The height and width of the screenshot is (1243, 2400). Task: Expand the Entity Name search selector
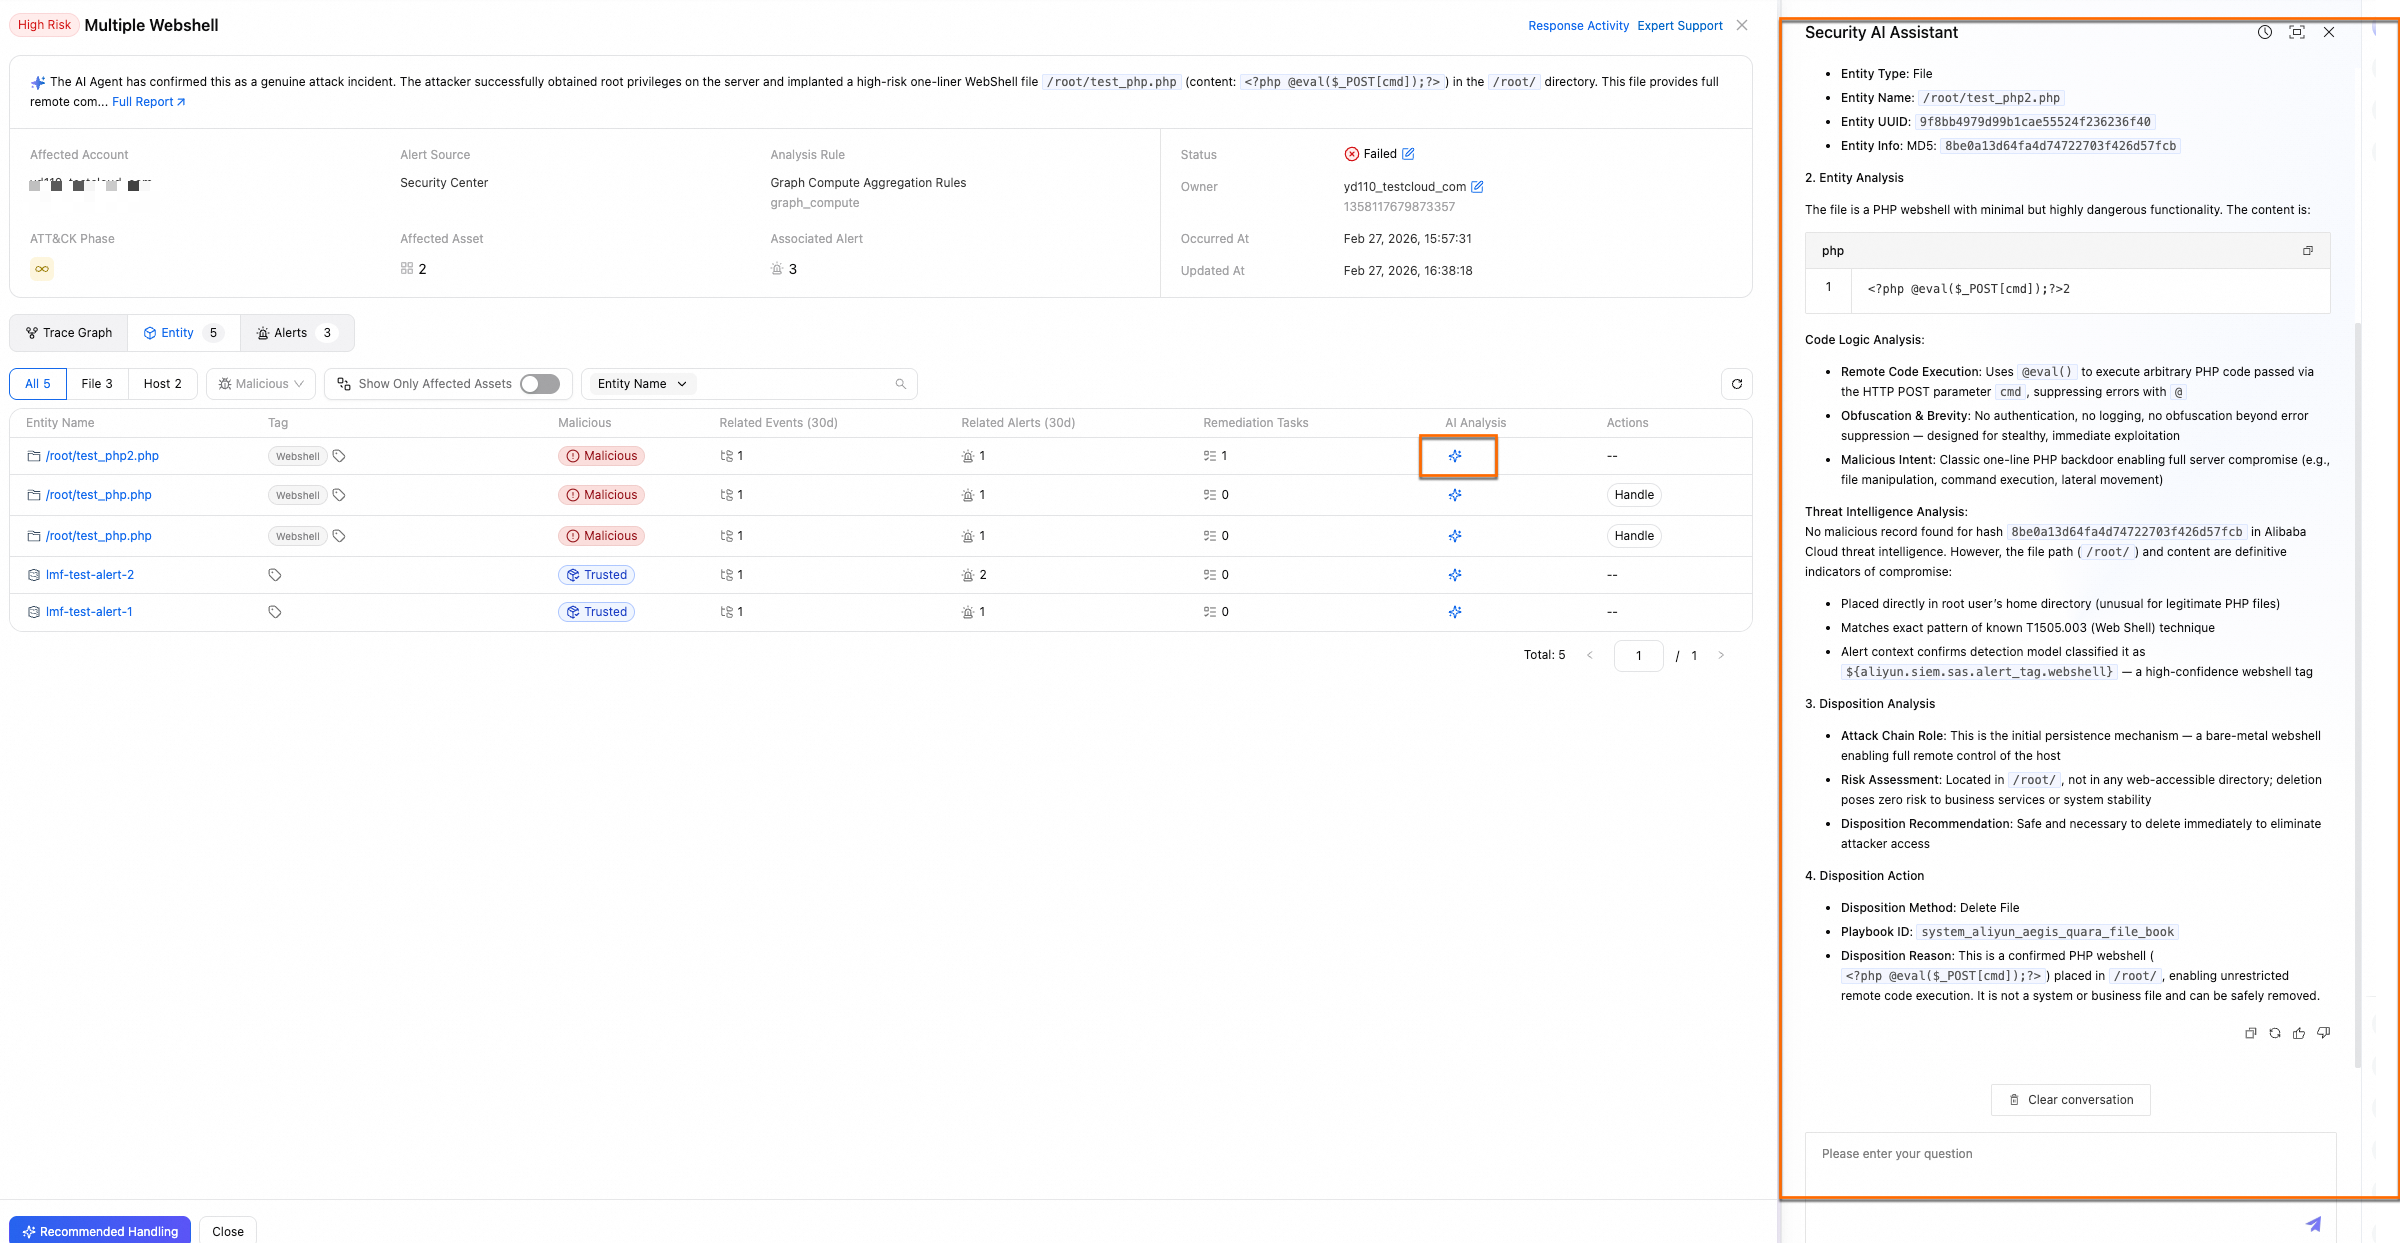(x=642, y=384)
